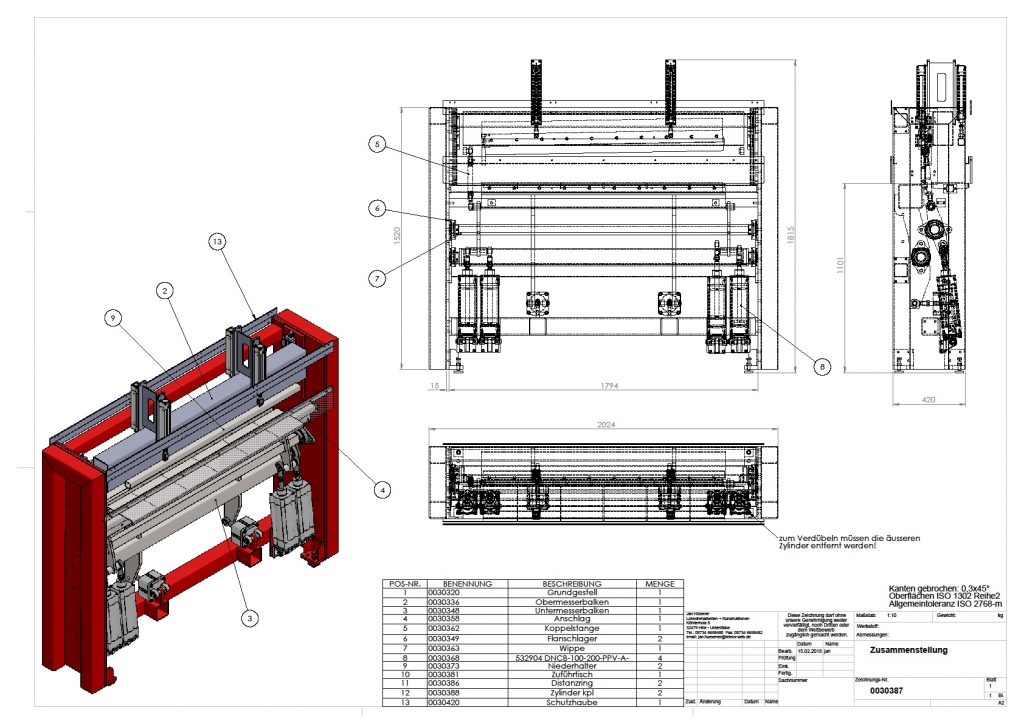Click balloon 7 on the front view
Viewport: 1024px width, 724px height.
[376, 276]
